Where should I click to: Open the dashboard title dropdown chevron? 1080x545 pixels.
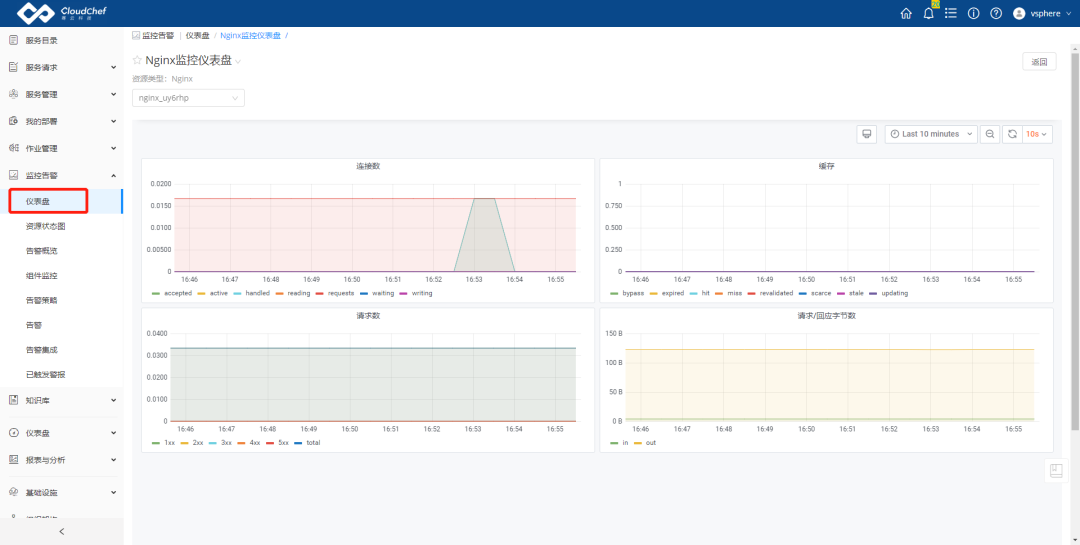pyautogui.click(x=238, y=61)
